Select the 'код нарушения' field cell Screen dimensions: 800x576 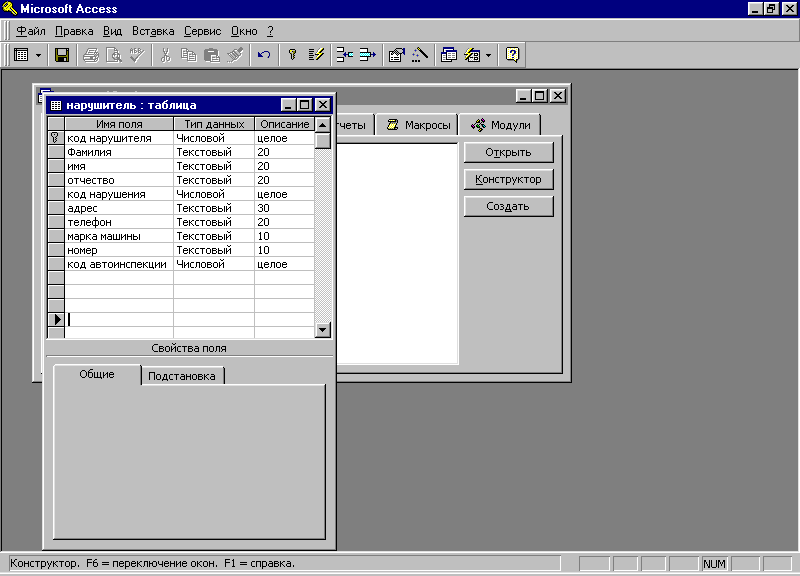click(x=119, y=194)
